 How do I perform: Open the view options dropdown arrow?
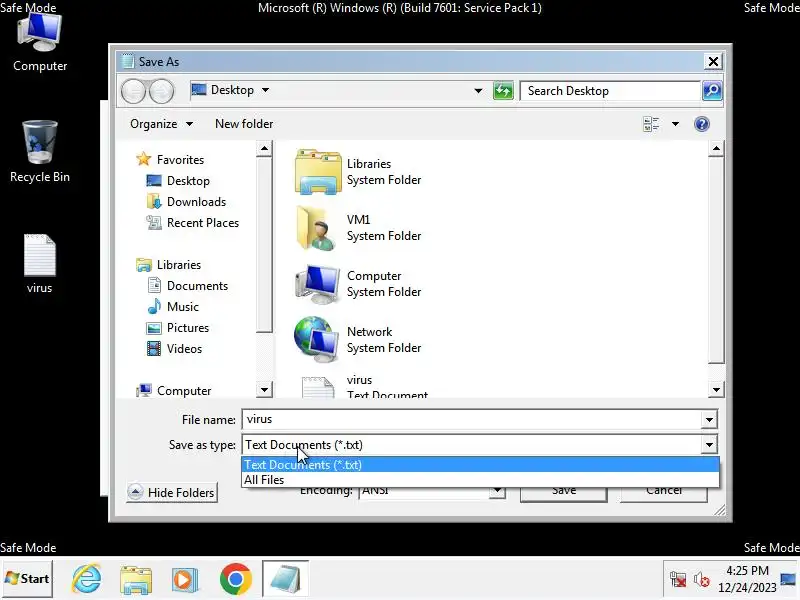(x=675, y=124)
